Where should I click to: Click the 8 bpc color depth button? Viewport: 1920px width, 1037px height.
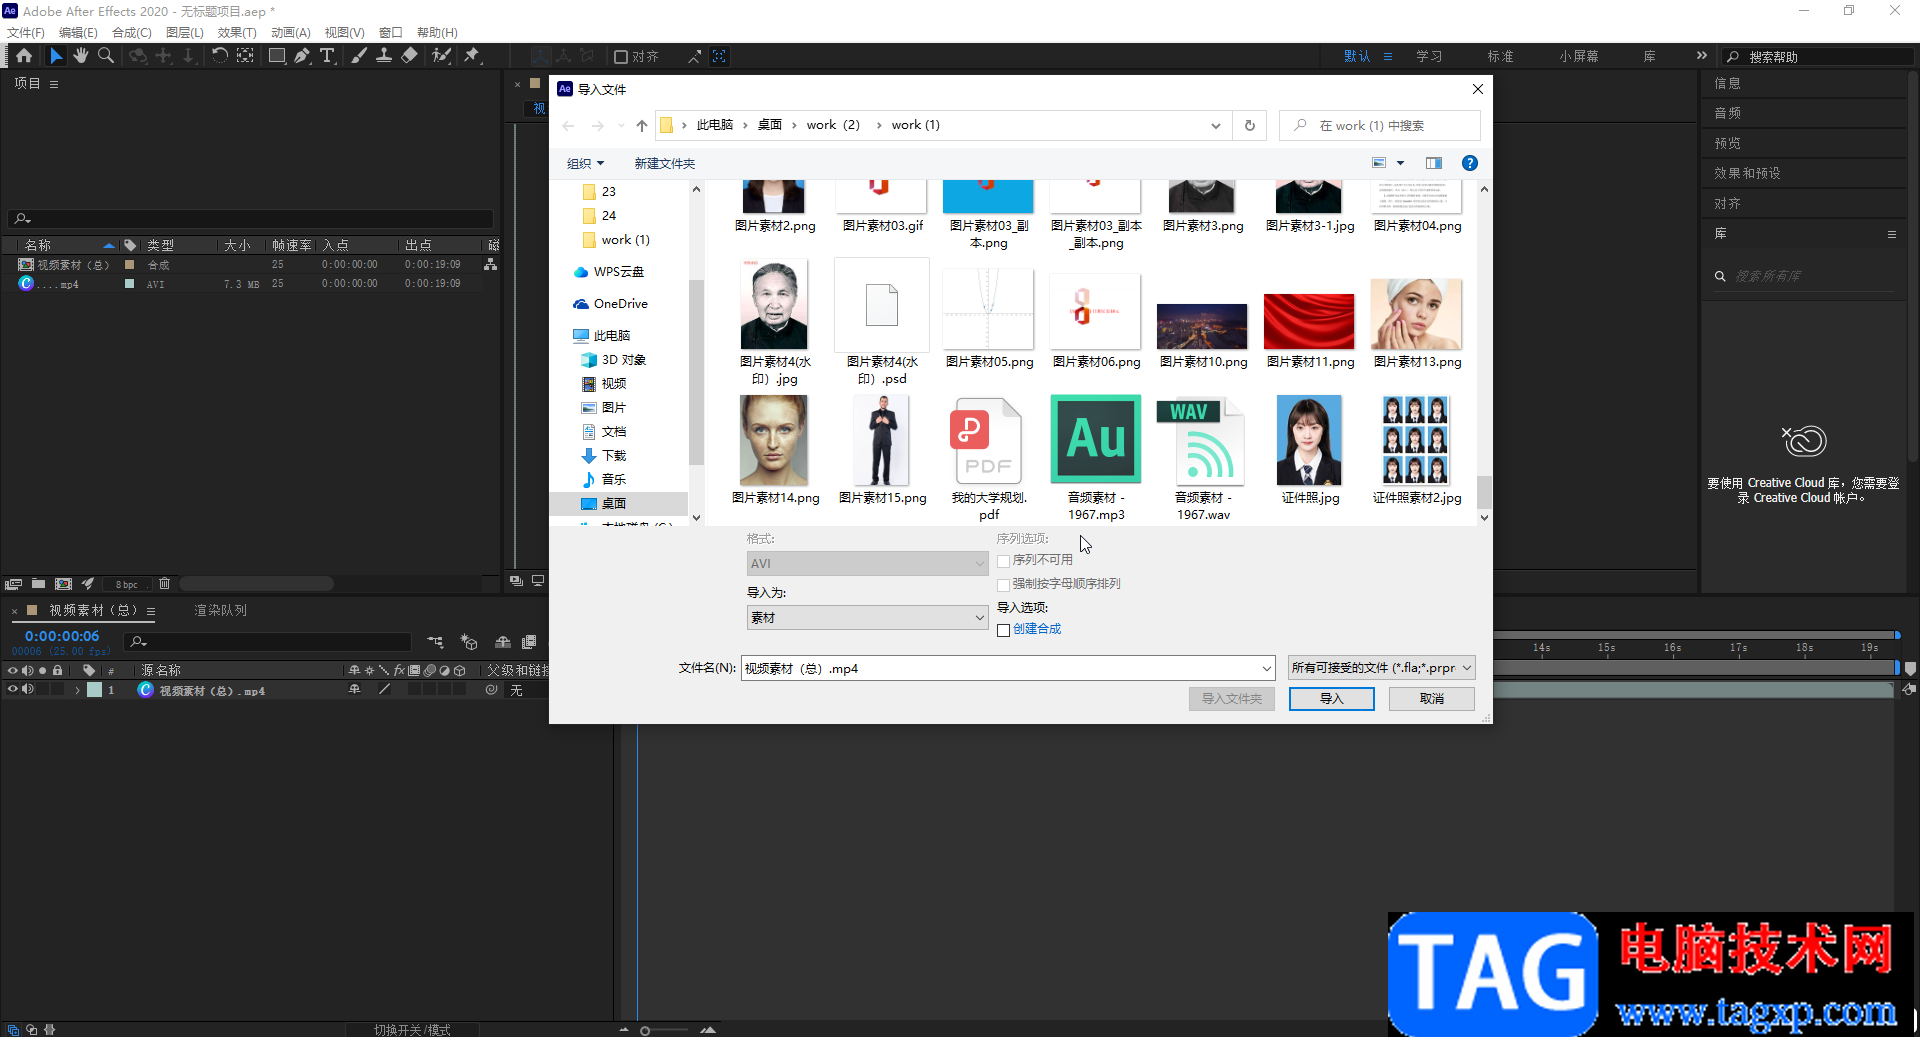[126, 584]
